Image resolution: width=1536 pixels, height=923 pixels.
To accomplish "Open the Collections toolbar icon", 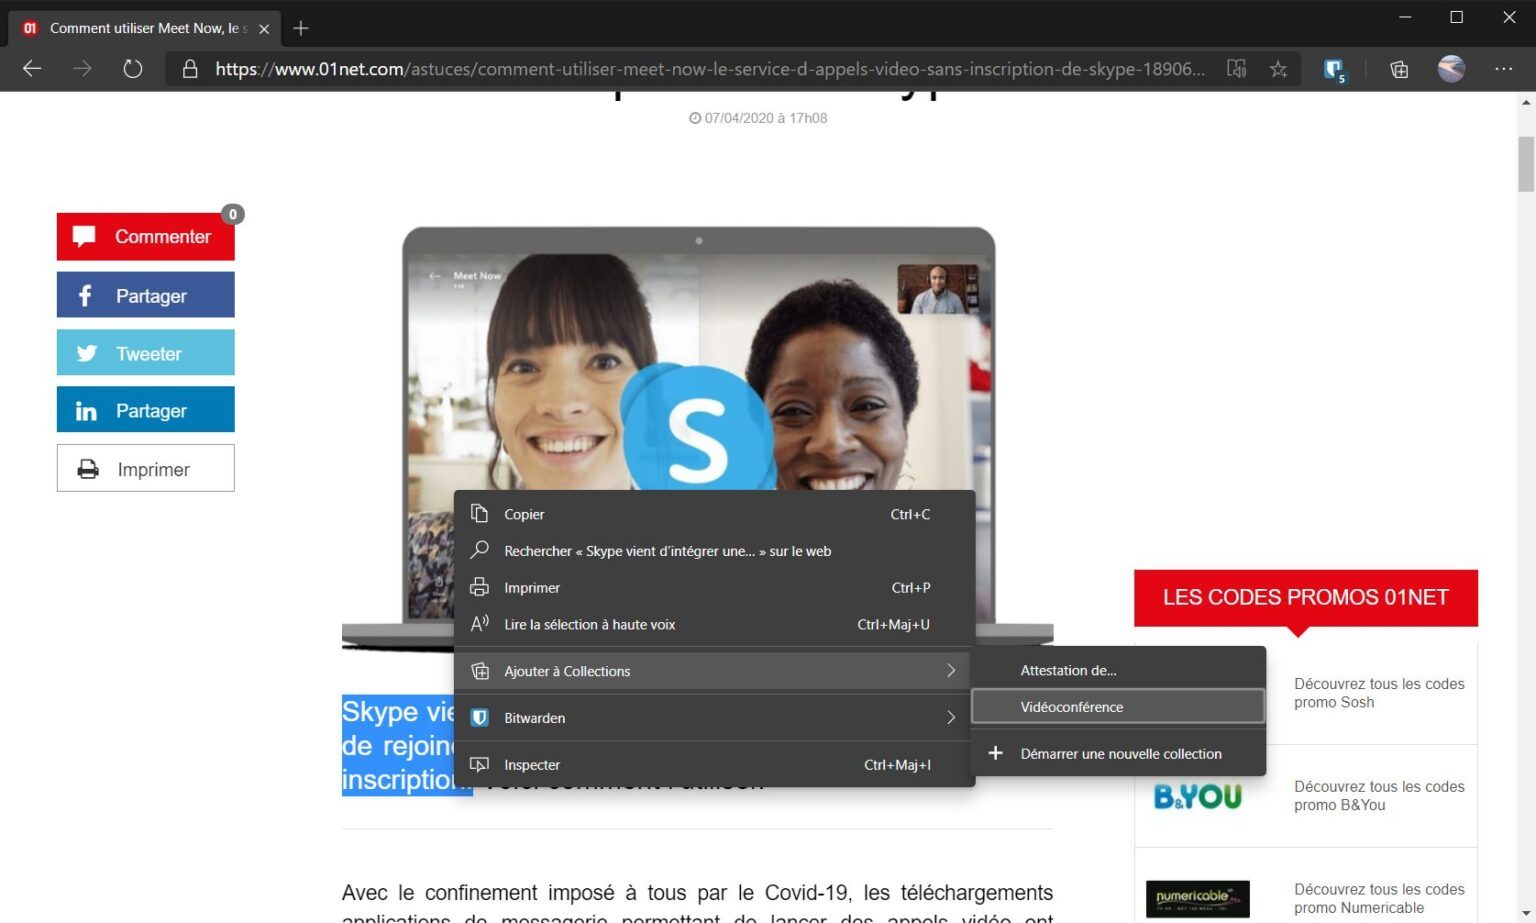I will coord(1399,69).
